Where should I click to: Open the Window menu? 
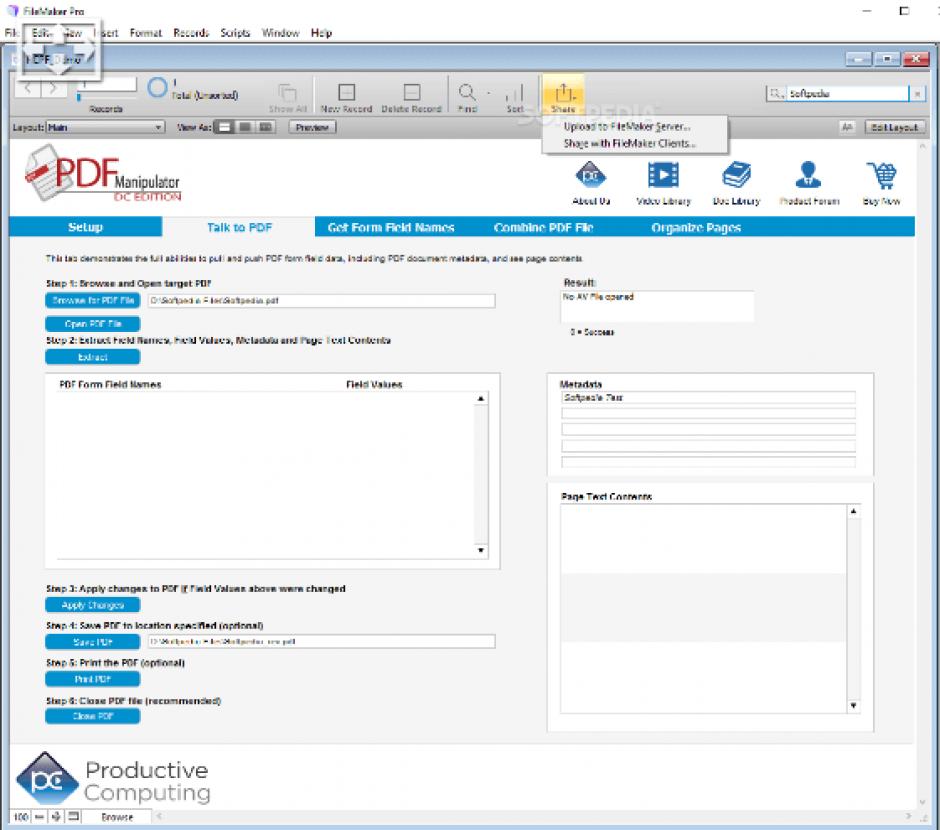tap(280, 33)
